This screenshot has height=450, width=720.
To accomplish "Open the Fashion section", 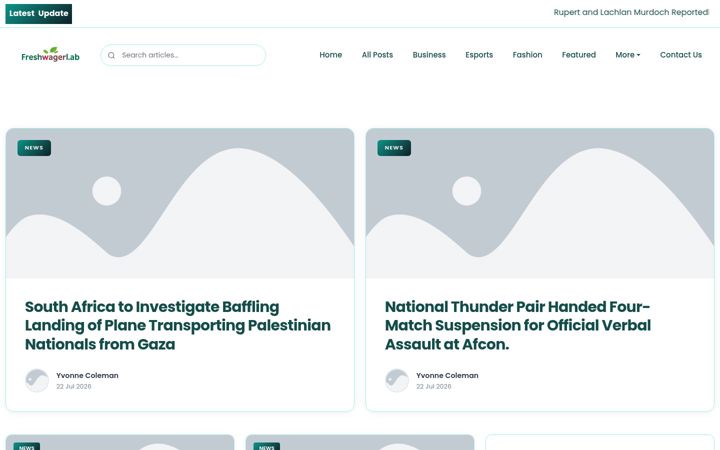I will coord(527,55).
